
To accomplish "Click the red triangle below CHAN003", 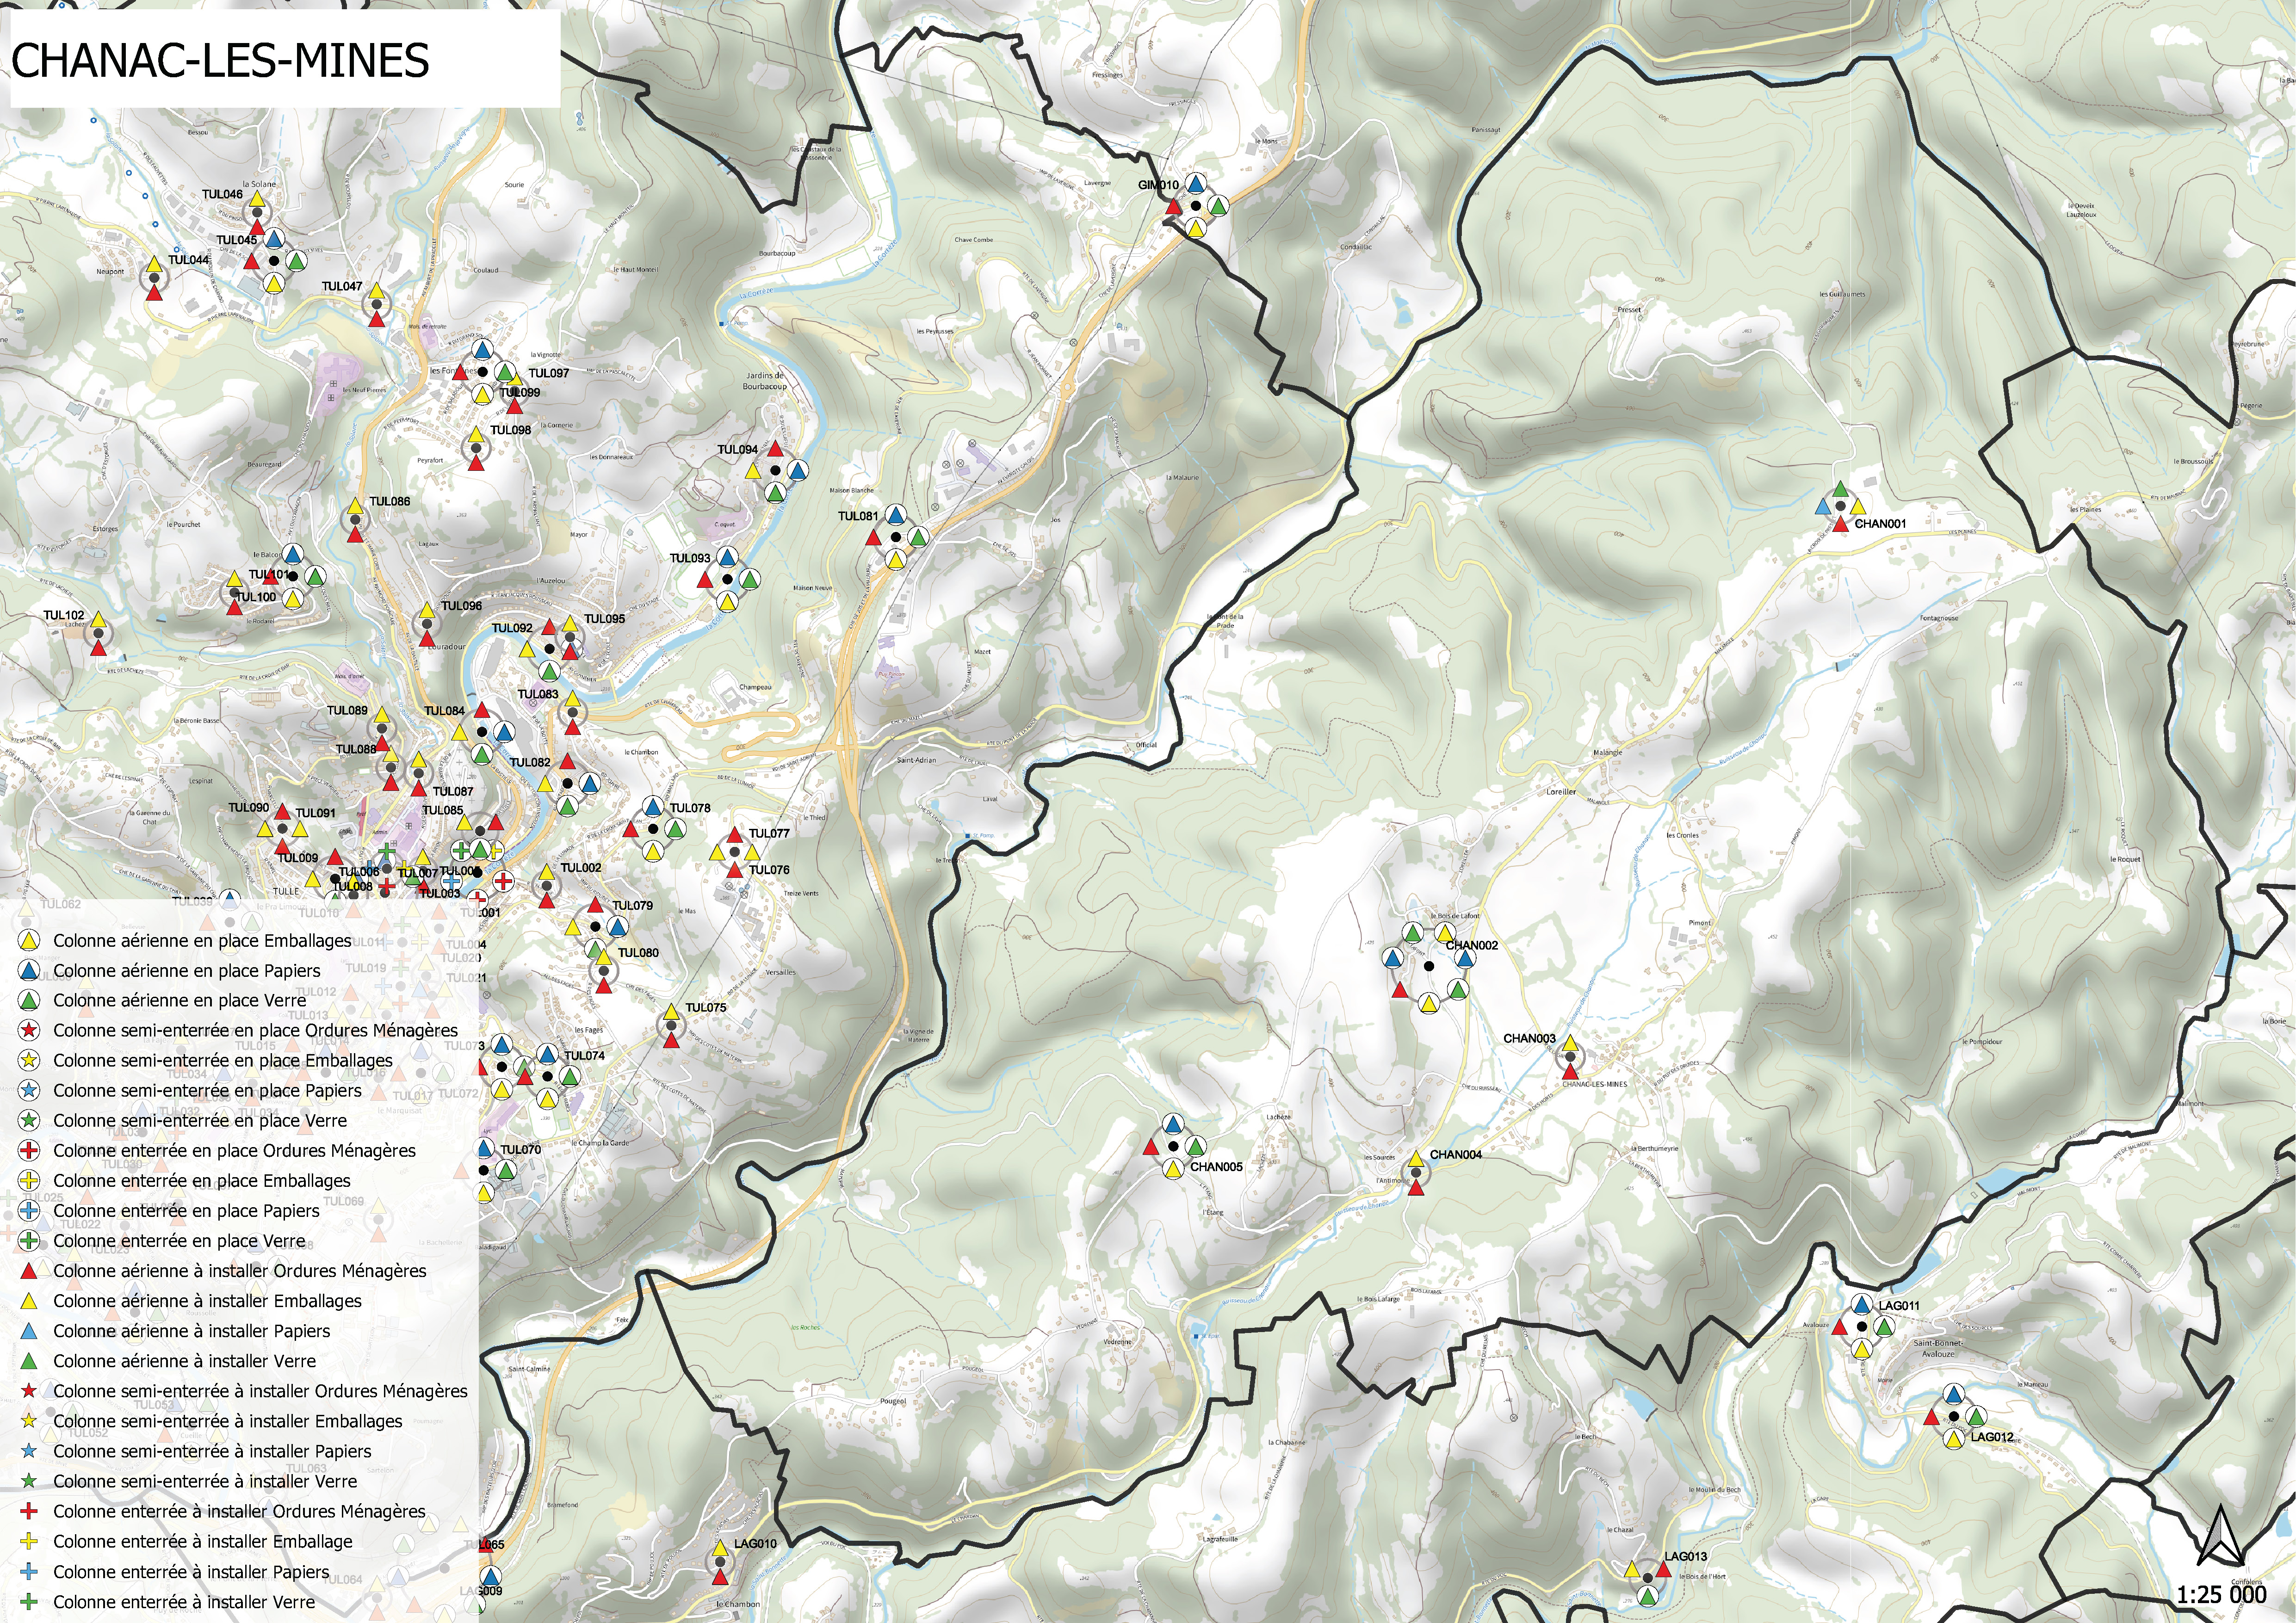I will pyautogui.click(x=1570, y=1073).
